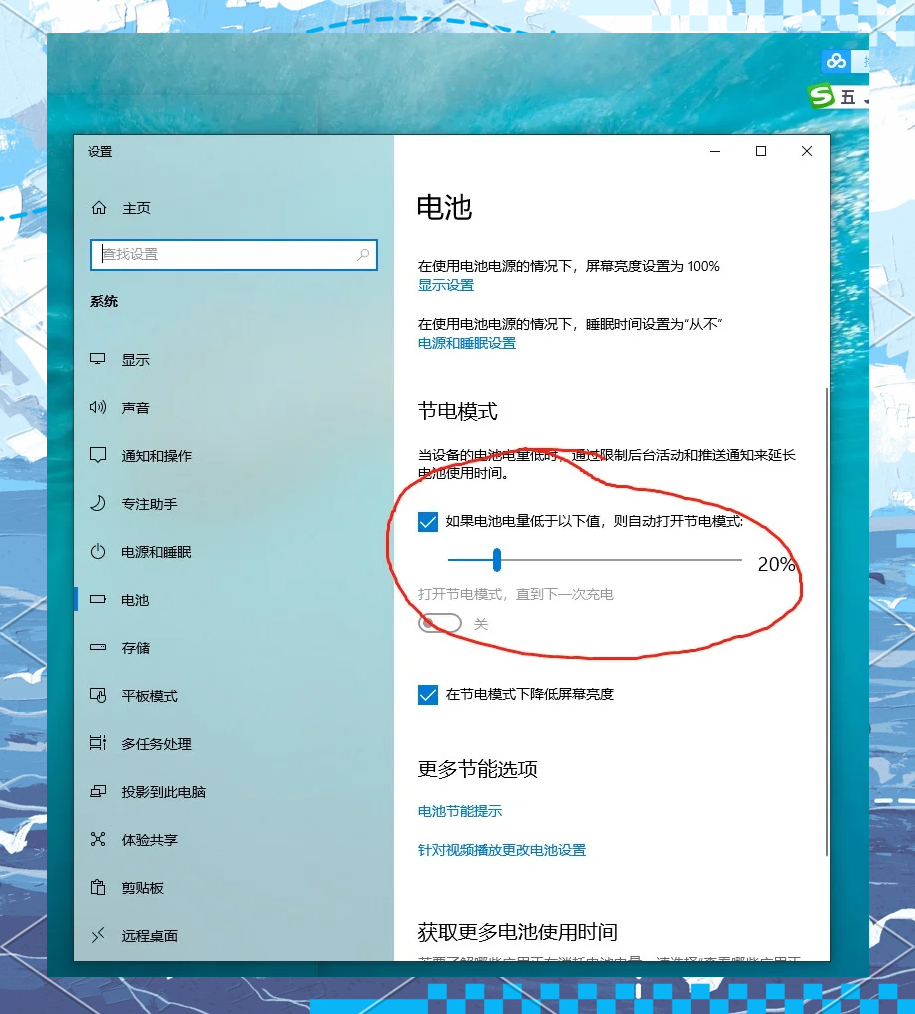Maximize the Settings window
Screen dimensions: 915x1014
pyautogui.click(x=761, y=151)
